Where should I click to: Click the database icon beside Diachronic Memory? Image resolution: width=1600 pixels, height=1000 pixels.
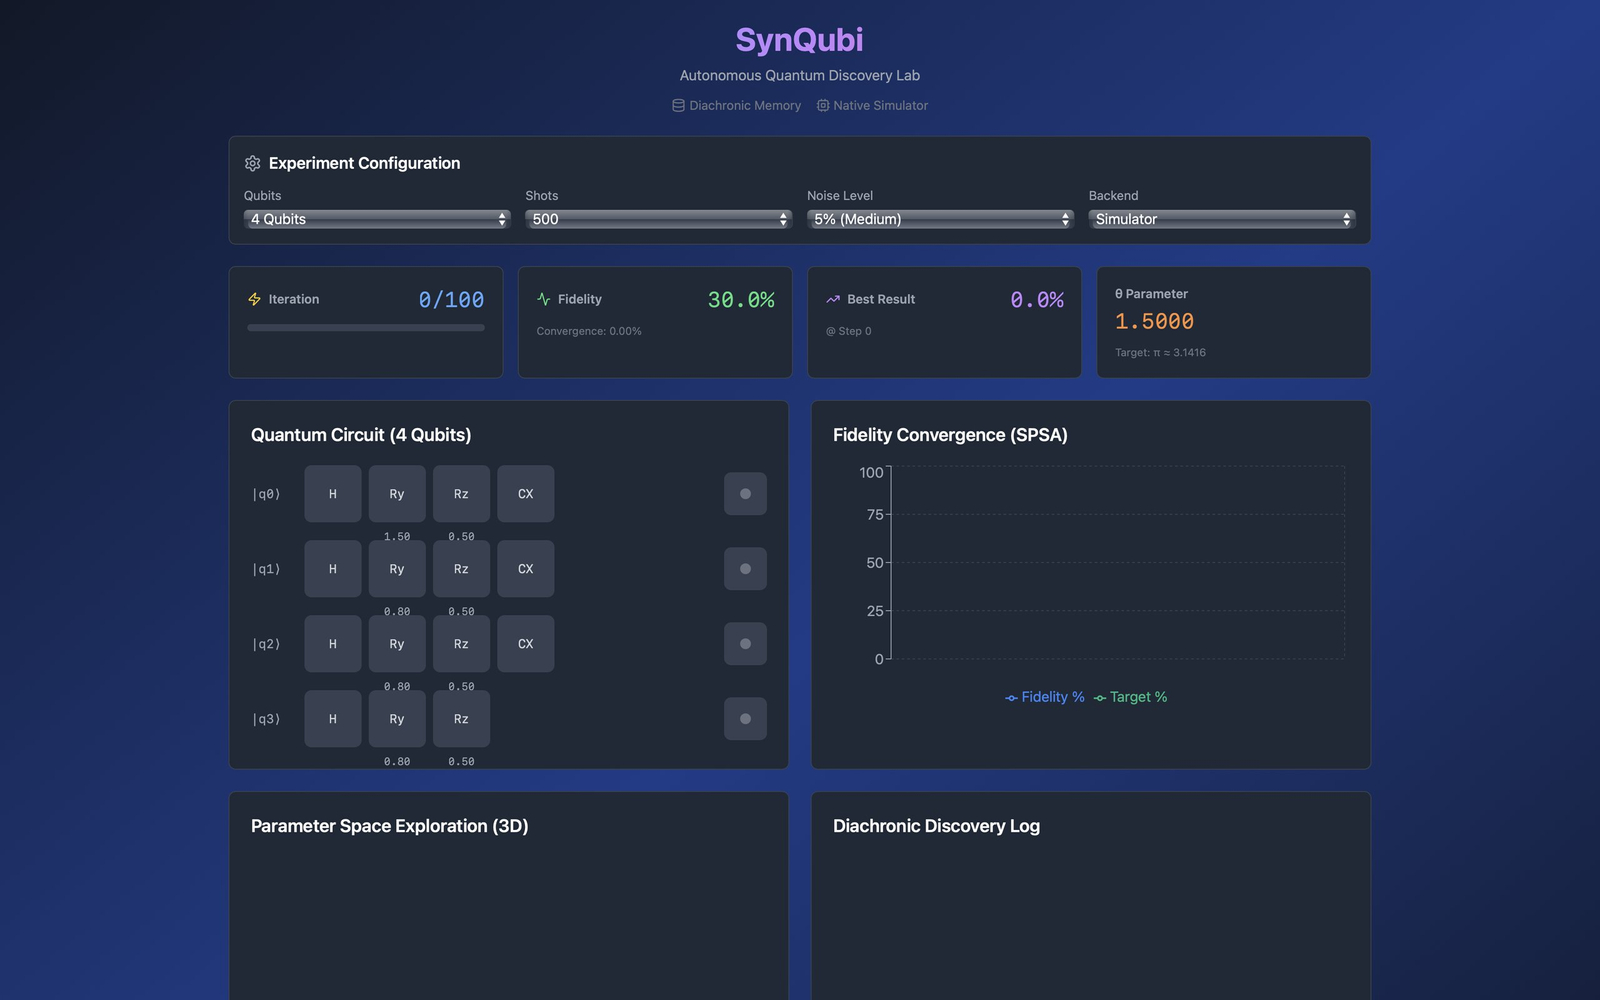pos(678,105)
